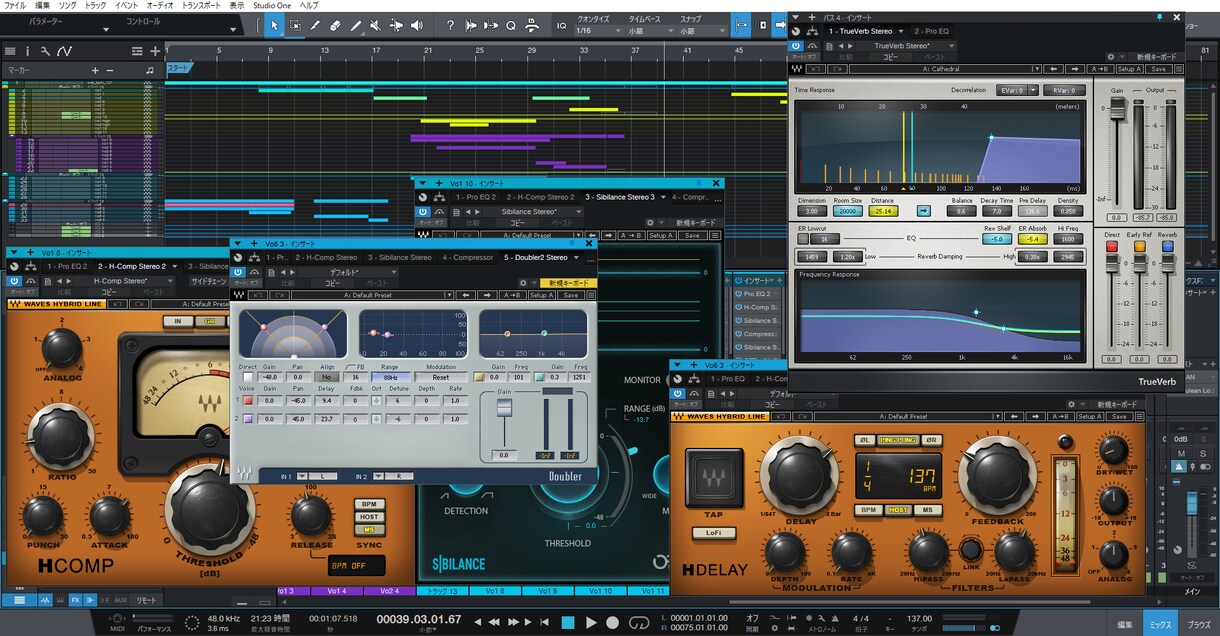Open the トラック menu
Image resolution: width=1220 pixels, height=636 pixels.
[96, 5]
